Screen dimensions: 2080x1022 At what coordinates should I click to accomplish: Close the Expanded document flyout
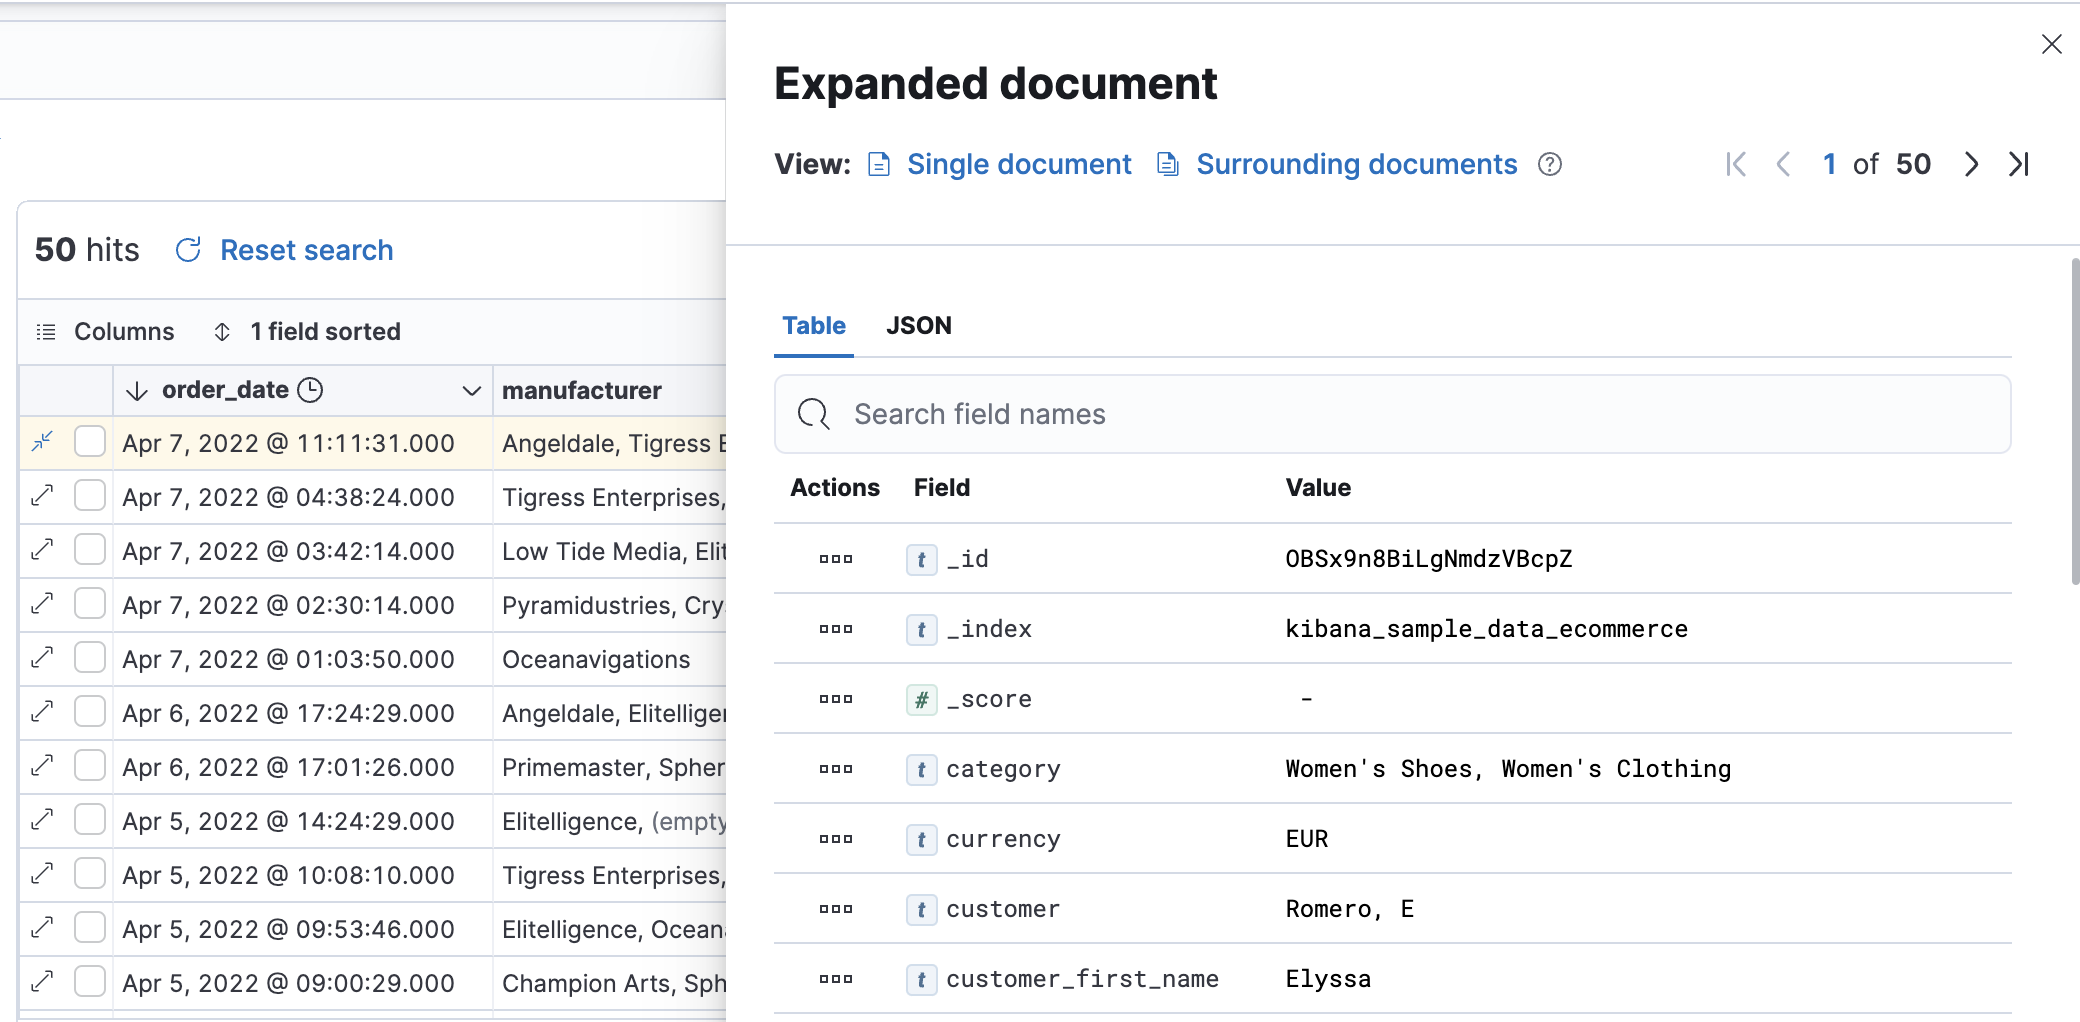coord(2051,44)
